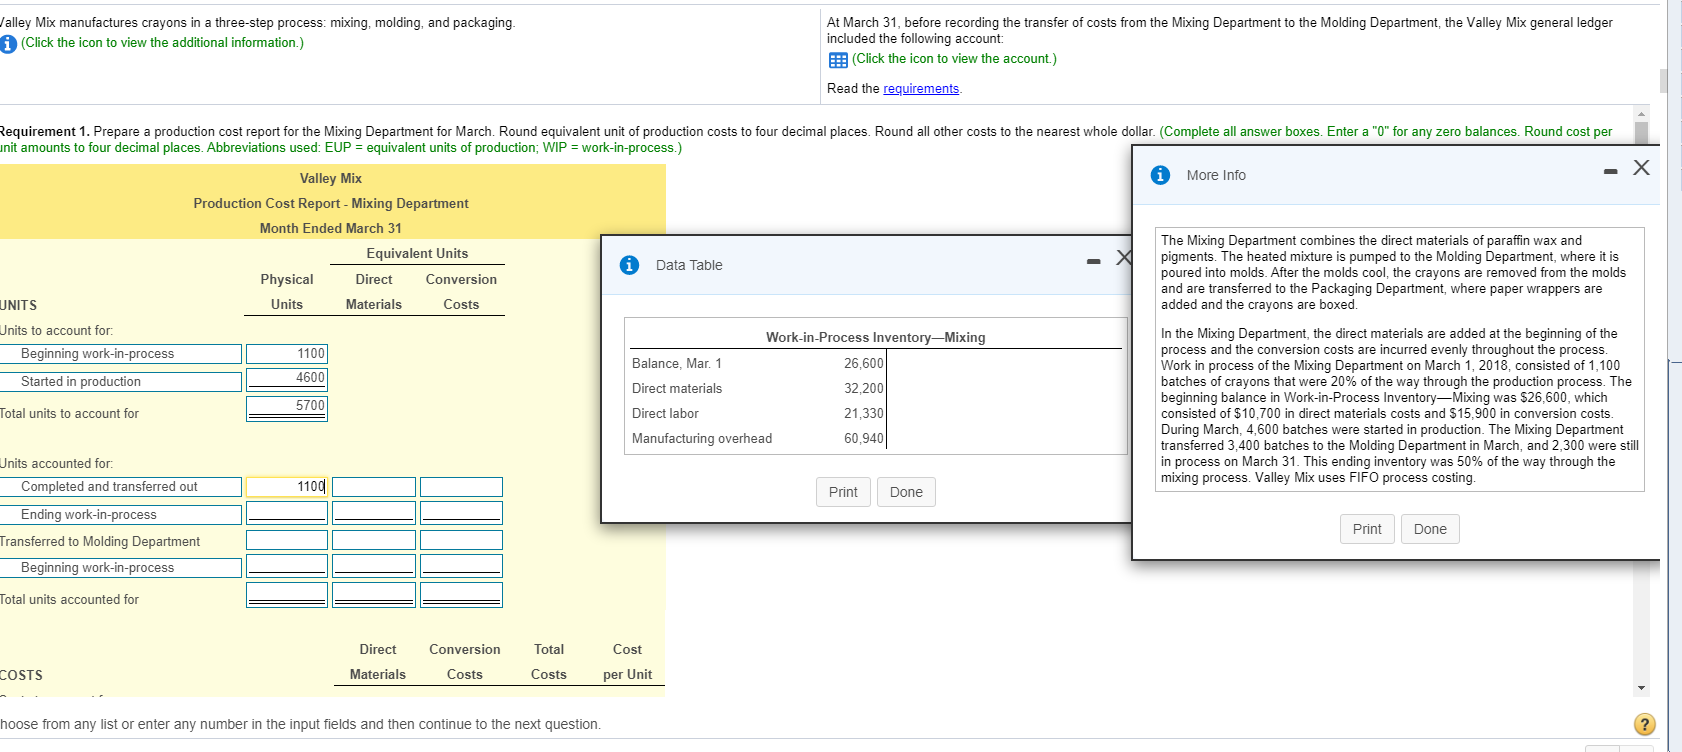1682x752 pixels.
Task: Close the More Info window
Action: point(1641,168)
